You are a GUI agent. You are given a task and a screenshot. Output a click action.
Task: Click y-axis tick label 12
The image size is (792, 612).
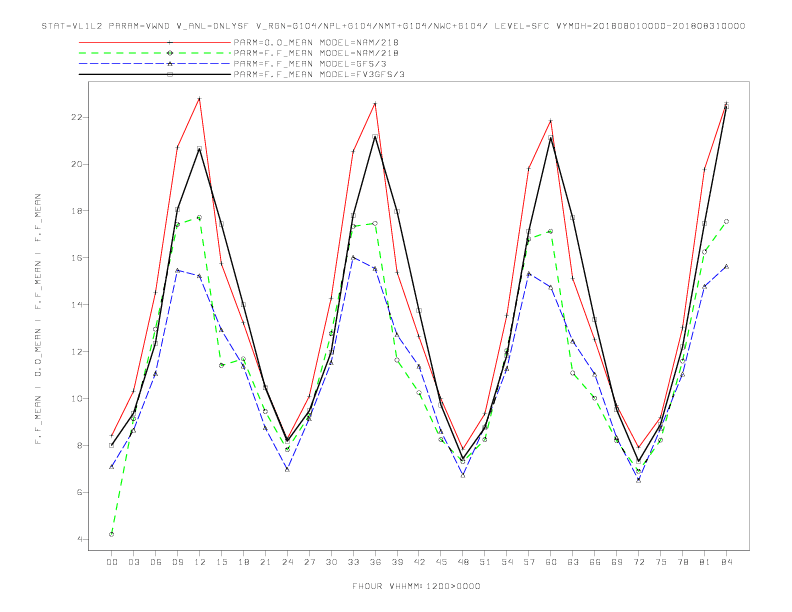pos(77,351)
